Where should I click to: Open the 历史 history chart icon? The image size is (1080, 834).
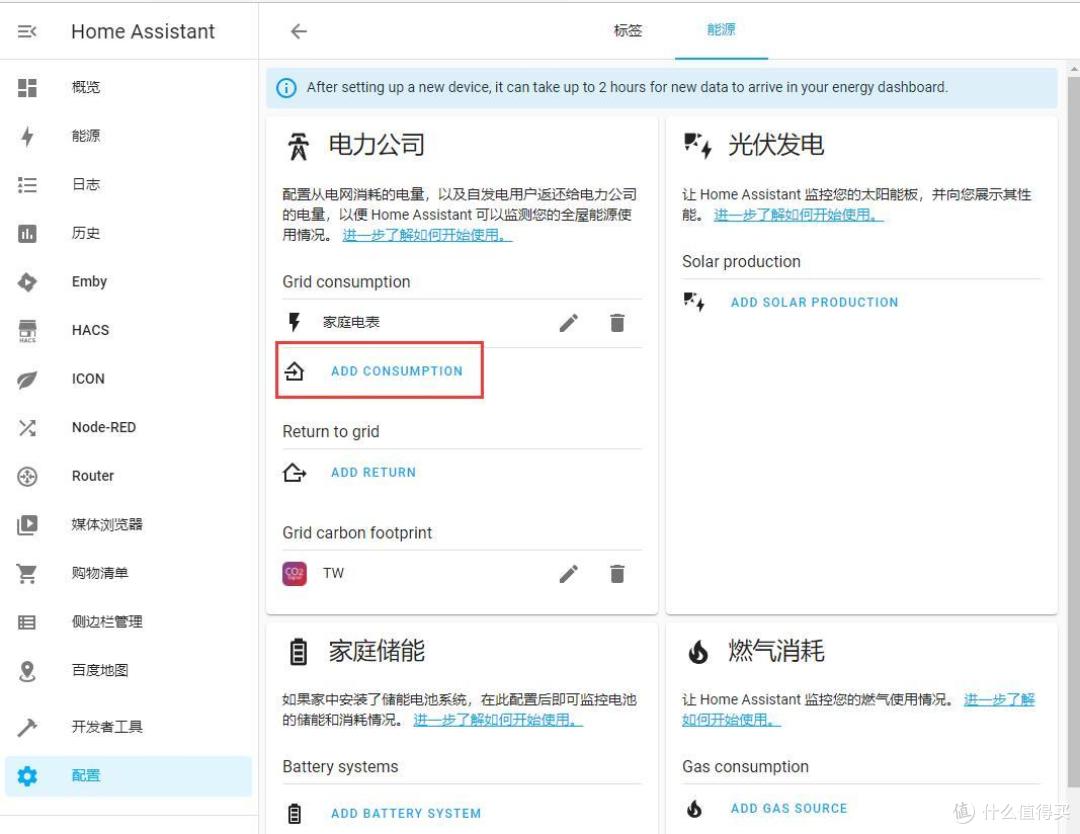tap(27, 233)
